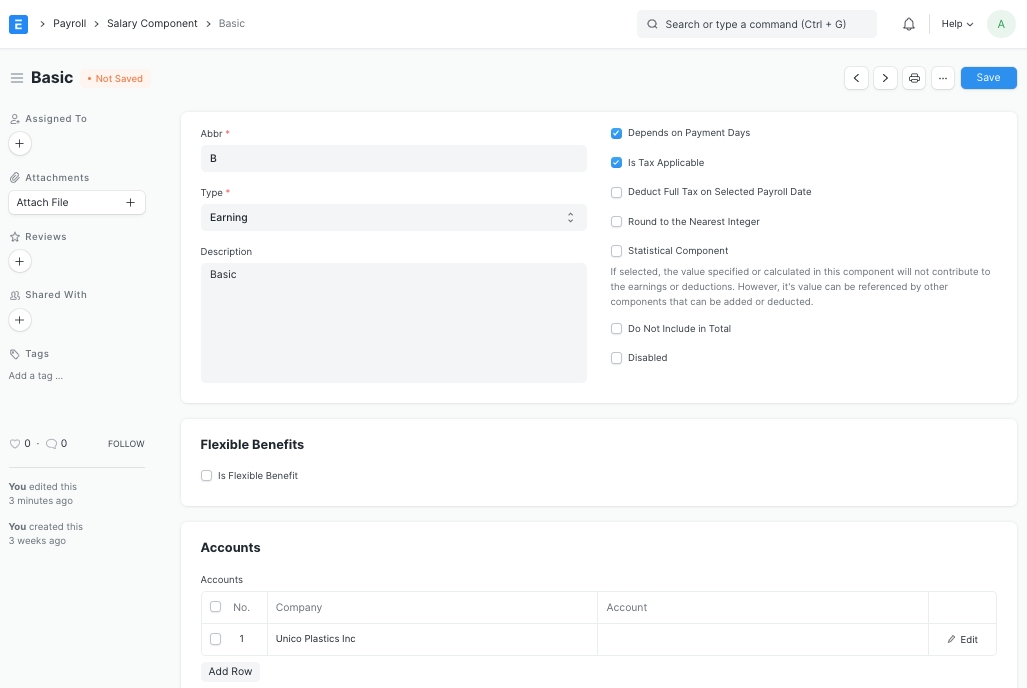The height and width of the screenshot is (688, 1027).
Task: Uncheck Depends on Payment Days
Action: [x=617, y=133]
